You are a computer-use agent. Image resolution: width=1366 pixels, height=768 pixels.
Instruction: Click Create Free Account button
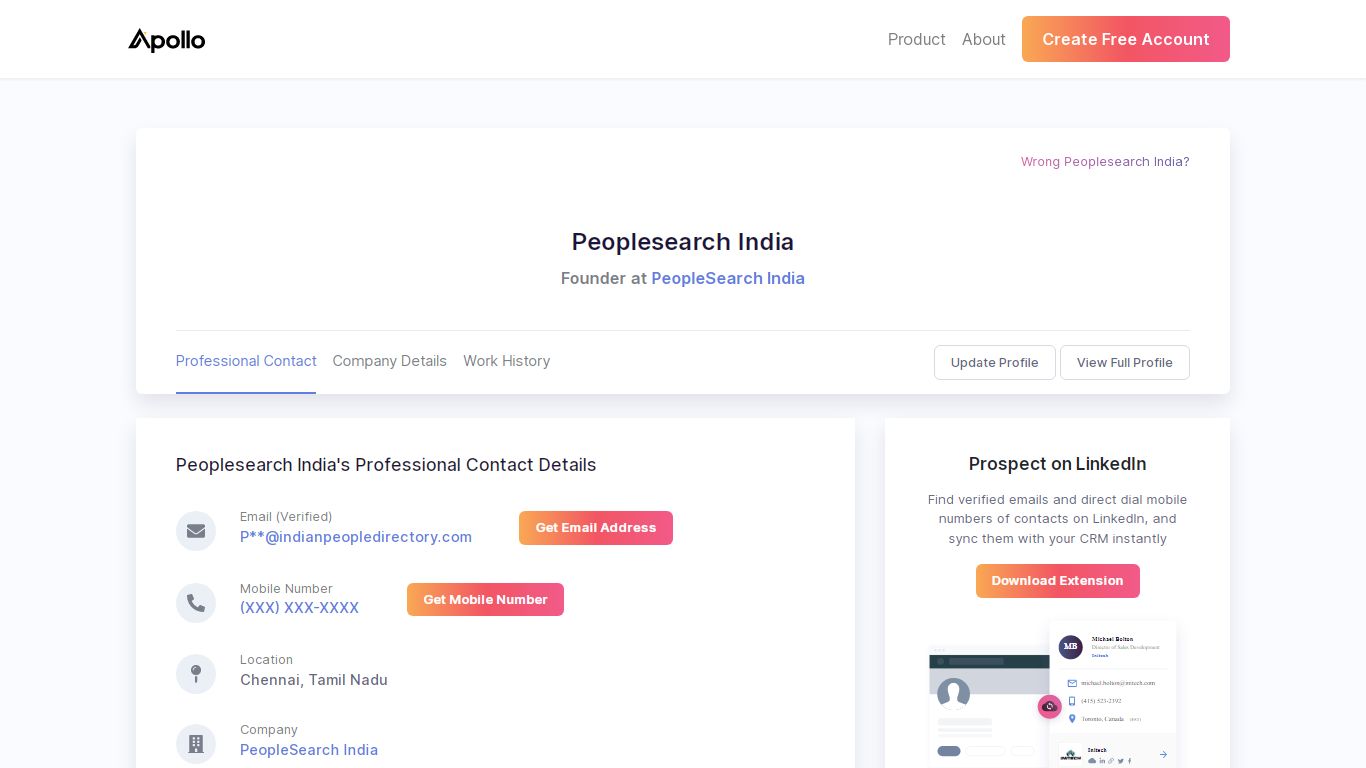click(x=1126, y=39)
